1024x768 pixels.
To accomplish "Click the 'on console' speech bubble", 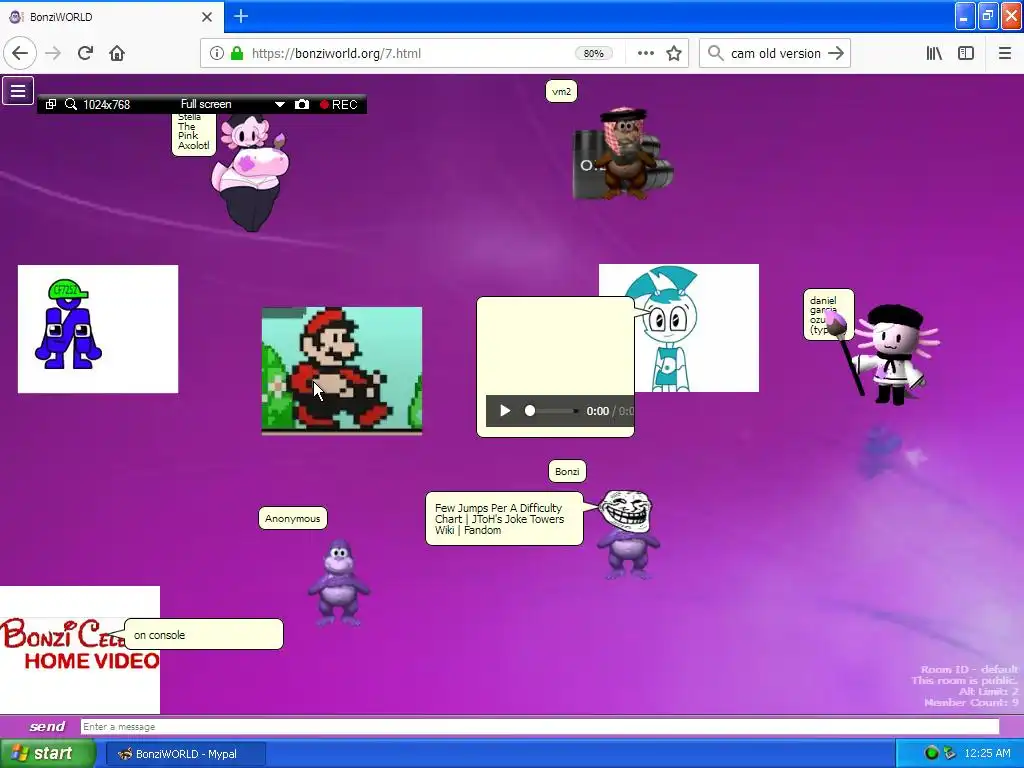I will [x=204, y=635].
